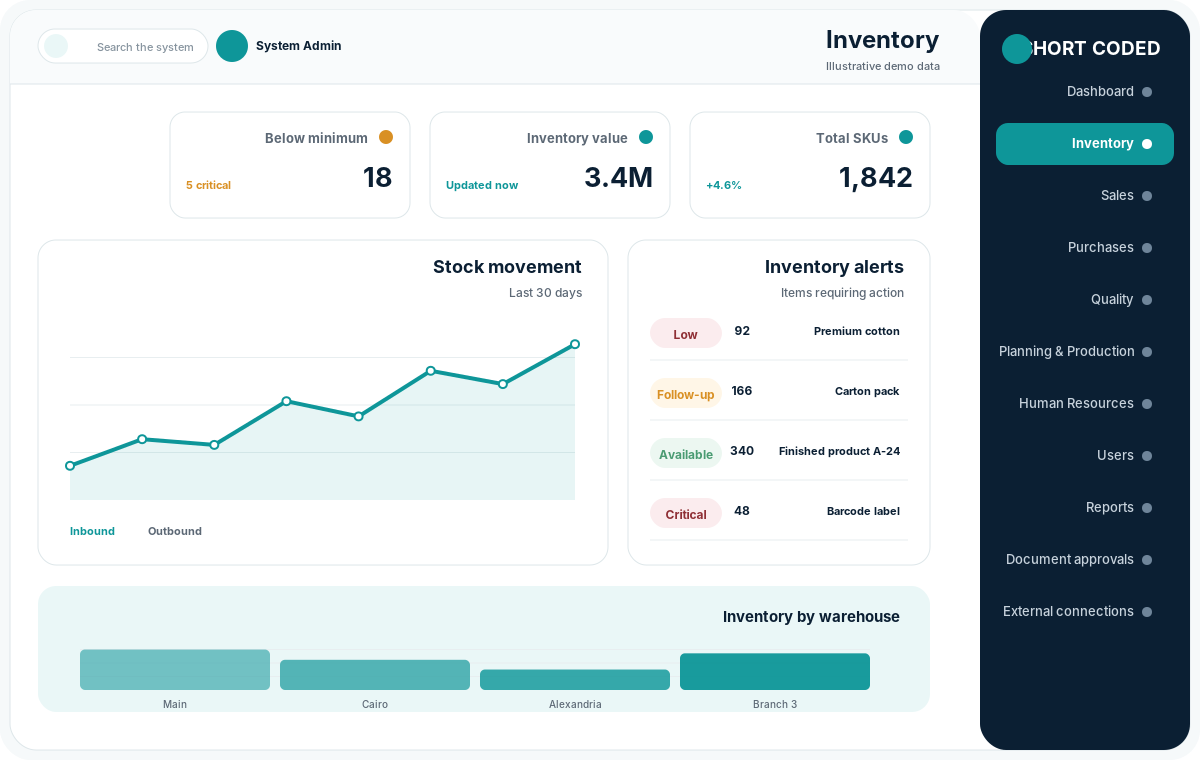Toggle the Inbound series legend
This screenshot has height=760, width=1200.
tap(92, 531)
